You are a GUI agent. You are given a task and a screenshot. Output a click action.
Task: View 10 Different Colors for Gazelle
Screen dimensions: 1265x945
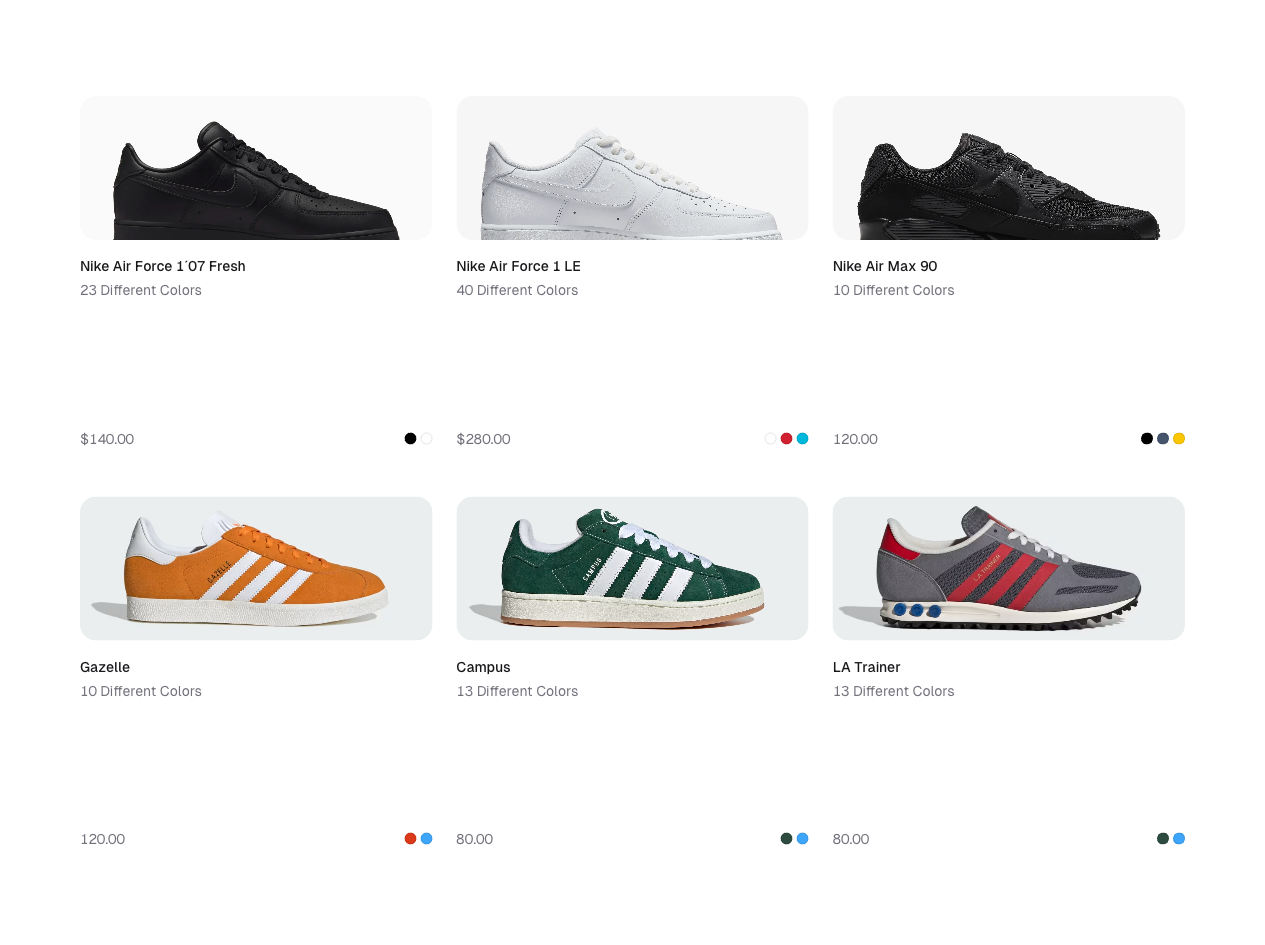click(140, 691)
